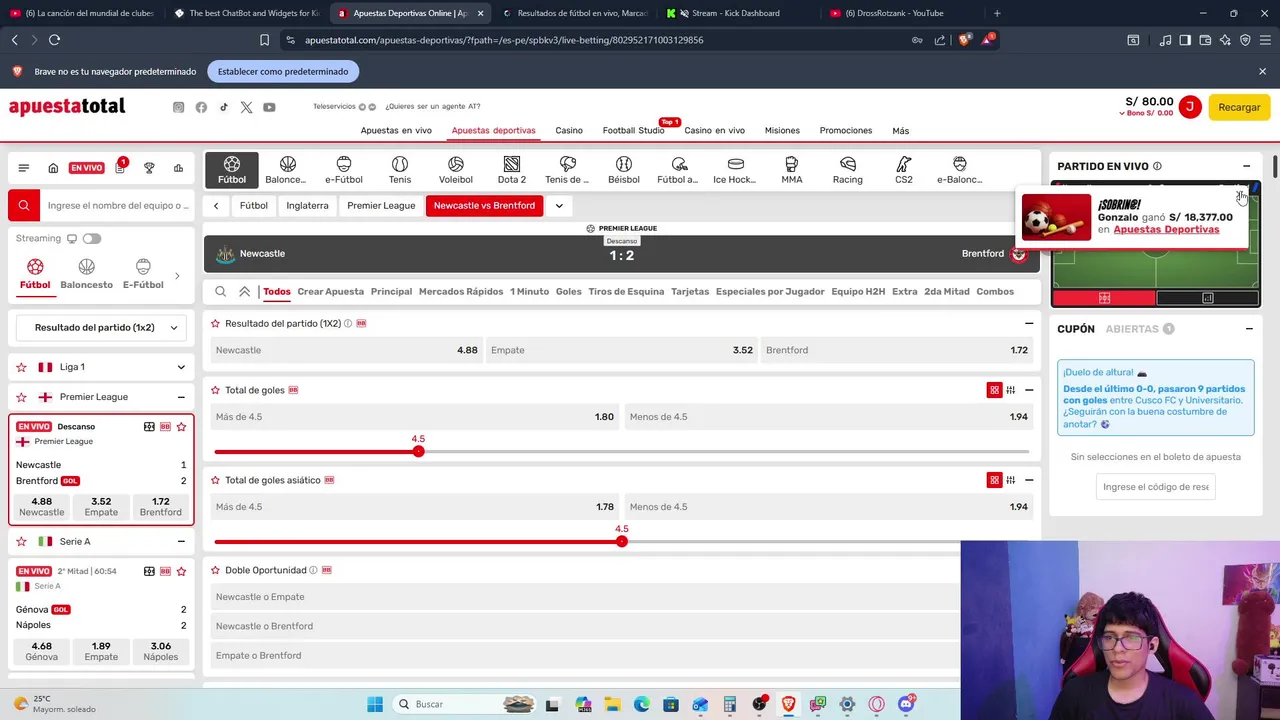The image size is (1280, 720).
Task: Collapse the Serie A league section
Action: (x=181, y=541)
